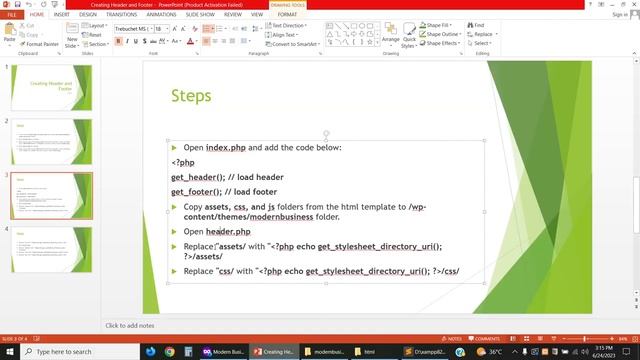Expand the Section dropdown
The width and height of the screenshot is (640, 360).
coord(96,44)
